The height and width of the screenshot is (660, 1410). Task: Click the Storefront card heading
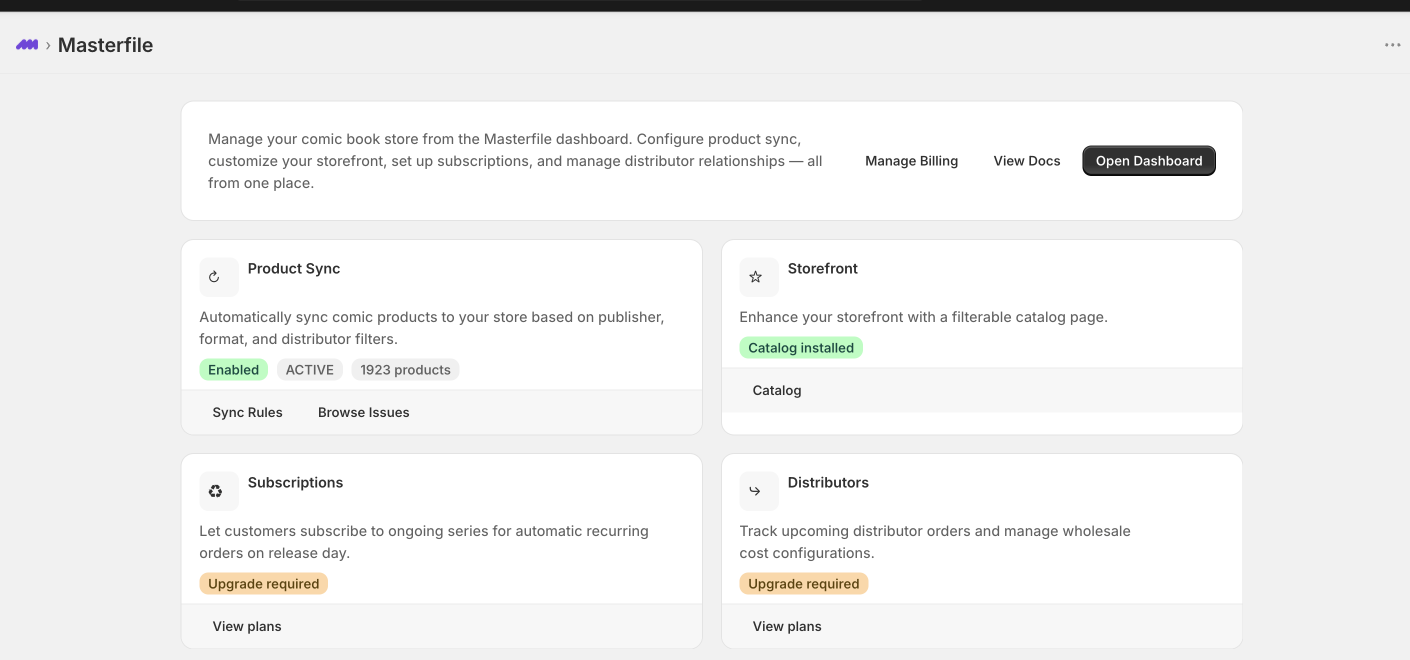pos(823,269)
